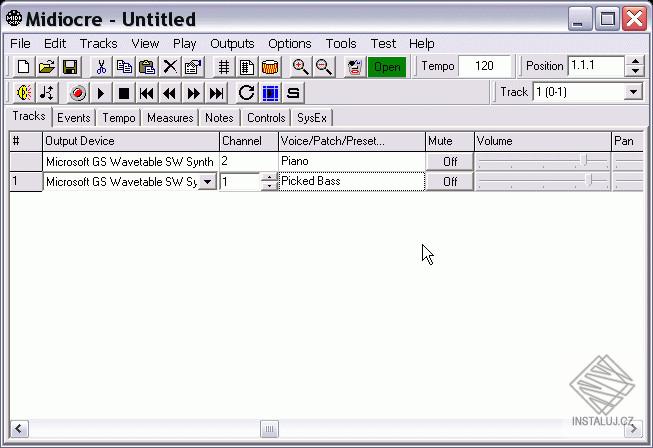Viewport: 653px width, 448px height.
Task: Switch to the Notes tab
Action: 219,118
